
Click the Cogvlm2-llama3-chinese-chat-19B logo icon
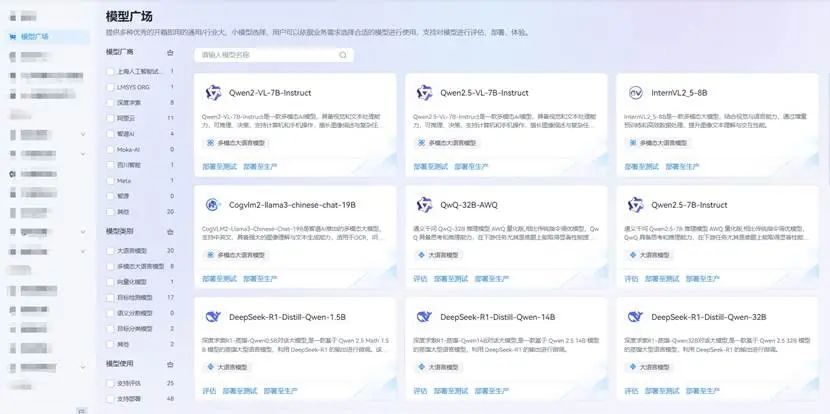[x=213, y=205]
